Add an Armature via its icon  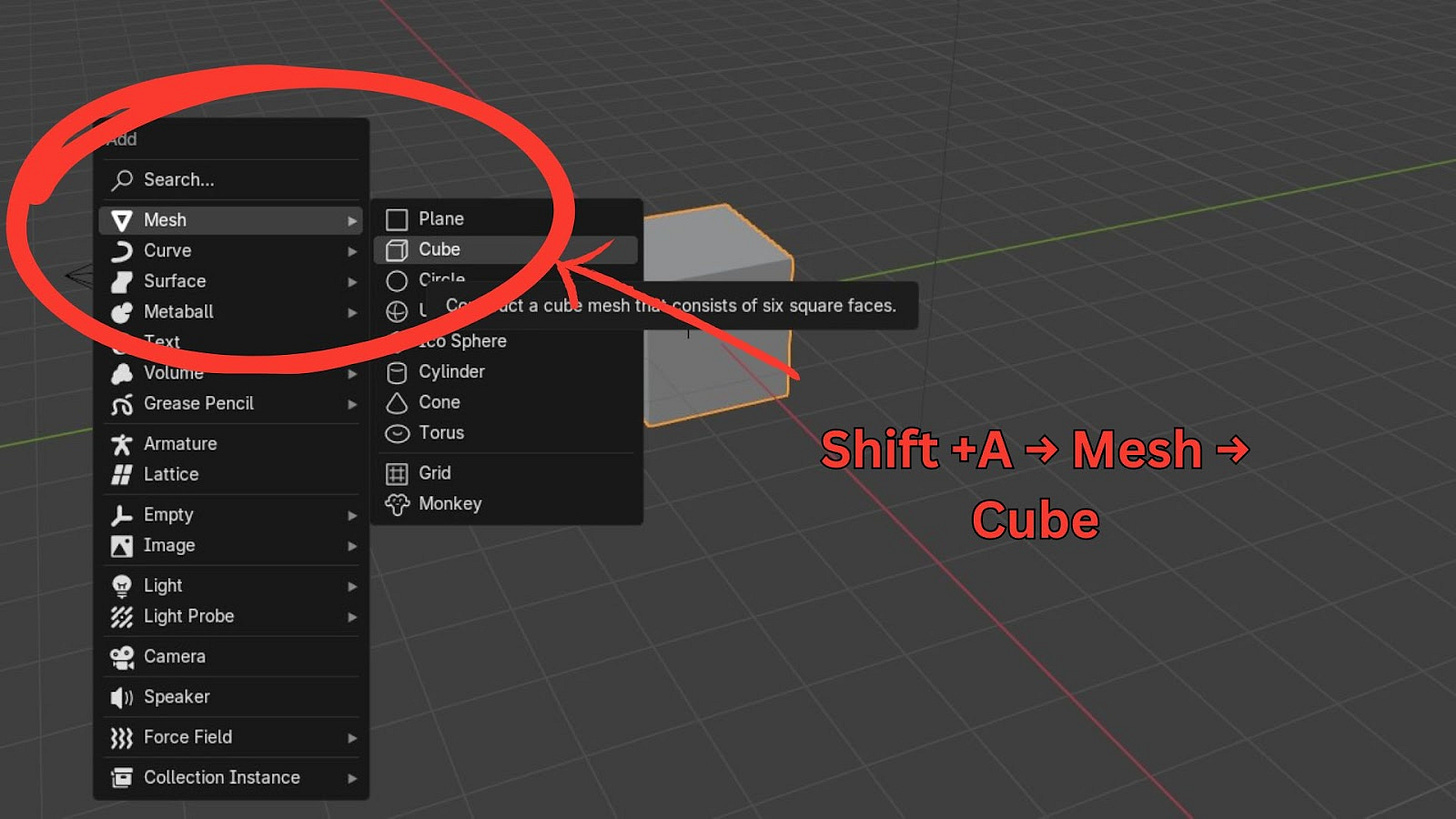pos(122,444)
